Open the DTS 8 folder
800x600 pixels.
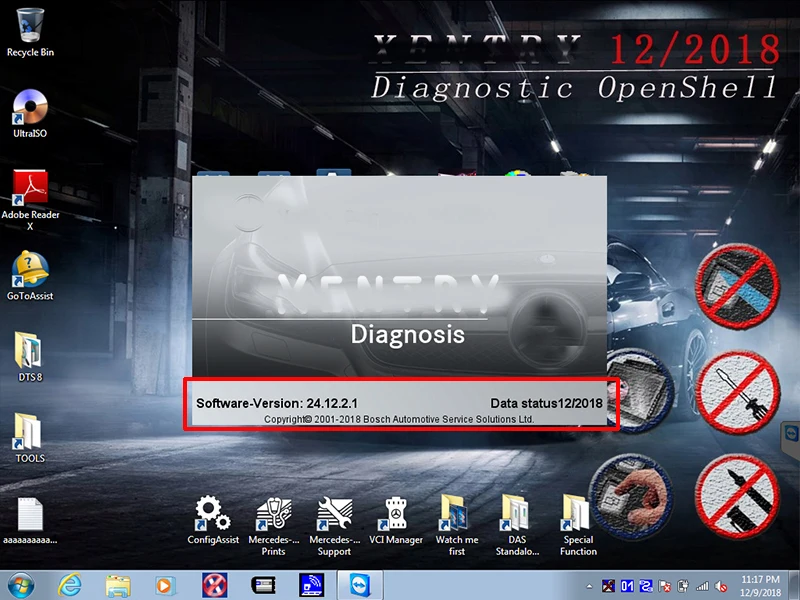coord(30,357)
